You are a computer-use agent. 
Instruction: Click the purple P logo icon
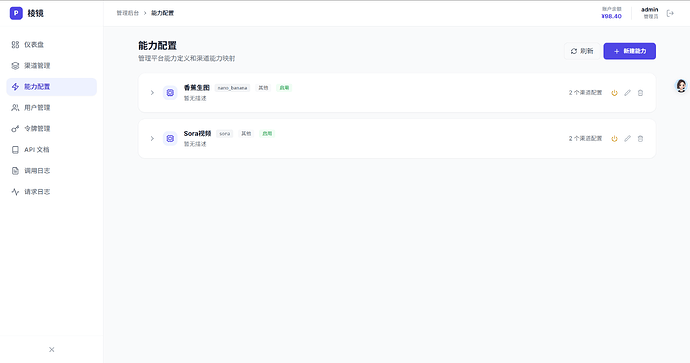click(x=16, y=13)
